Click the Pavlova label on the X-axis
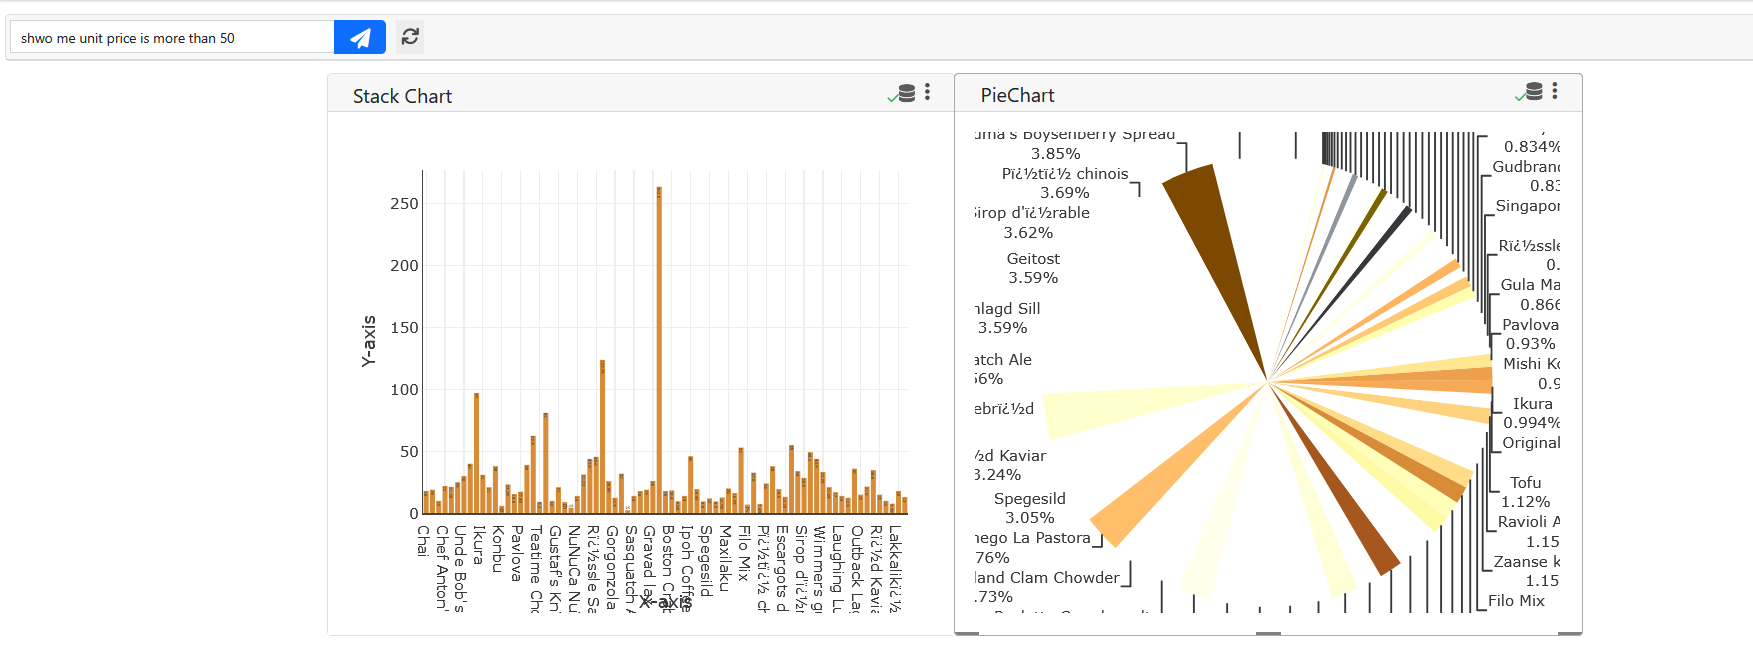Screen dimensions: 1753x666 pyautogui.click(x=517, y=553)
